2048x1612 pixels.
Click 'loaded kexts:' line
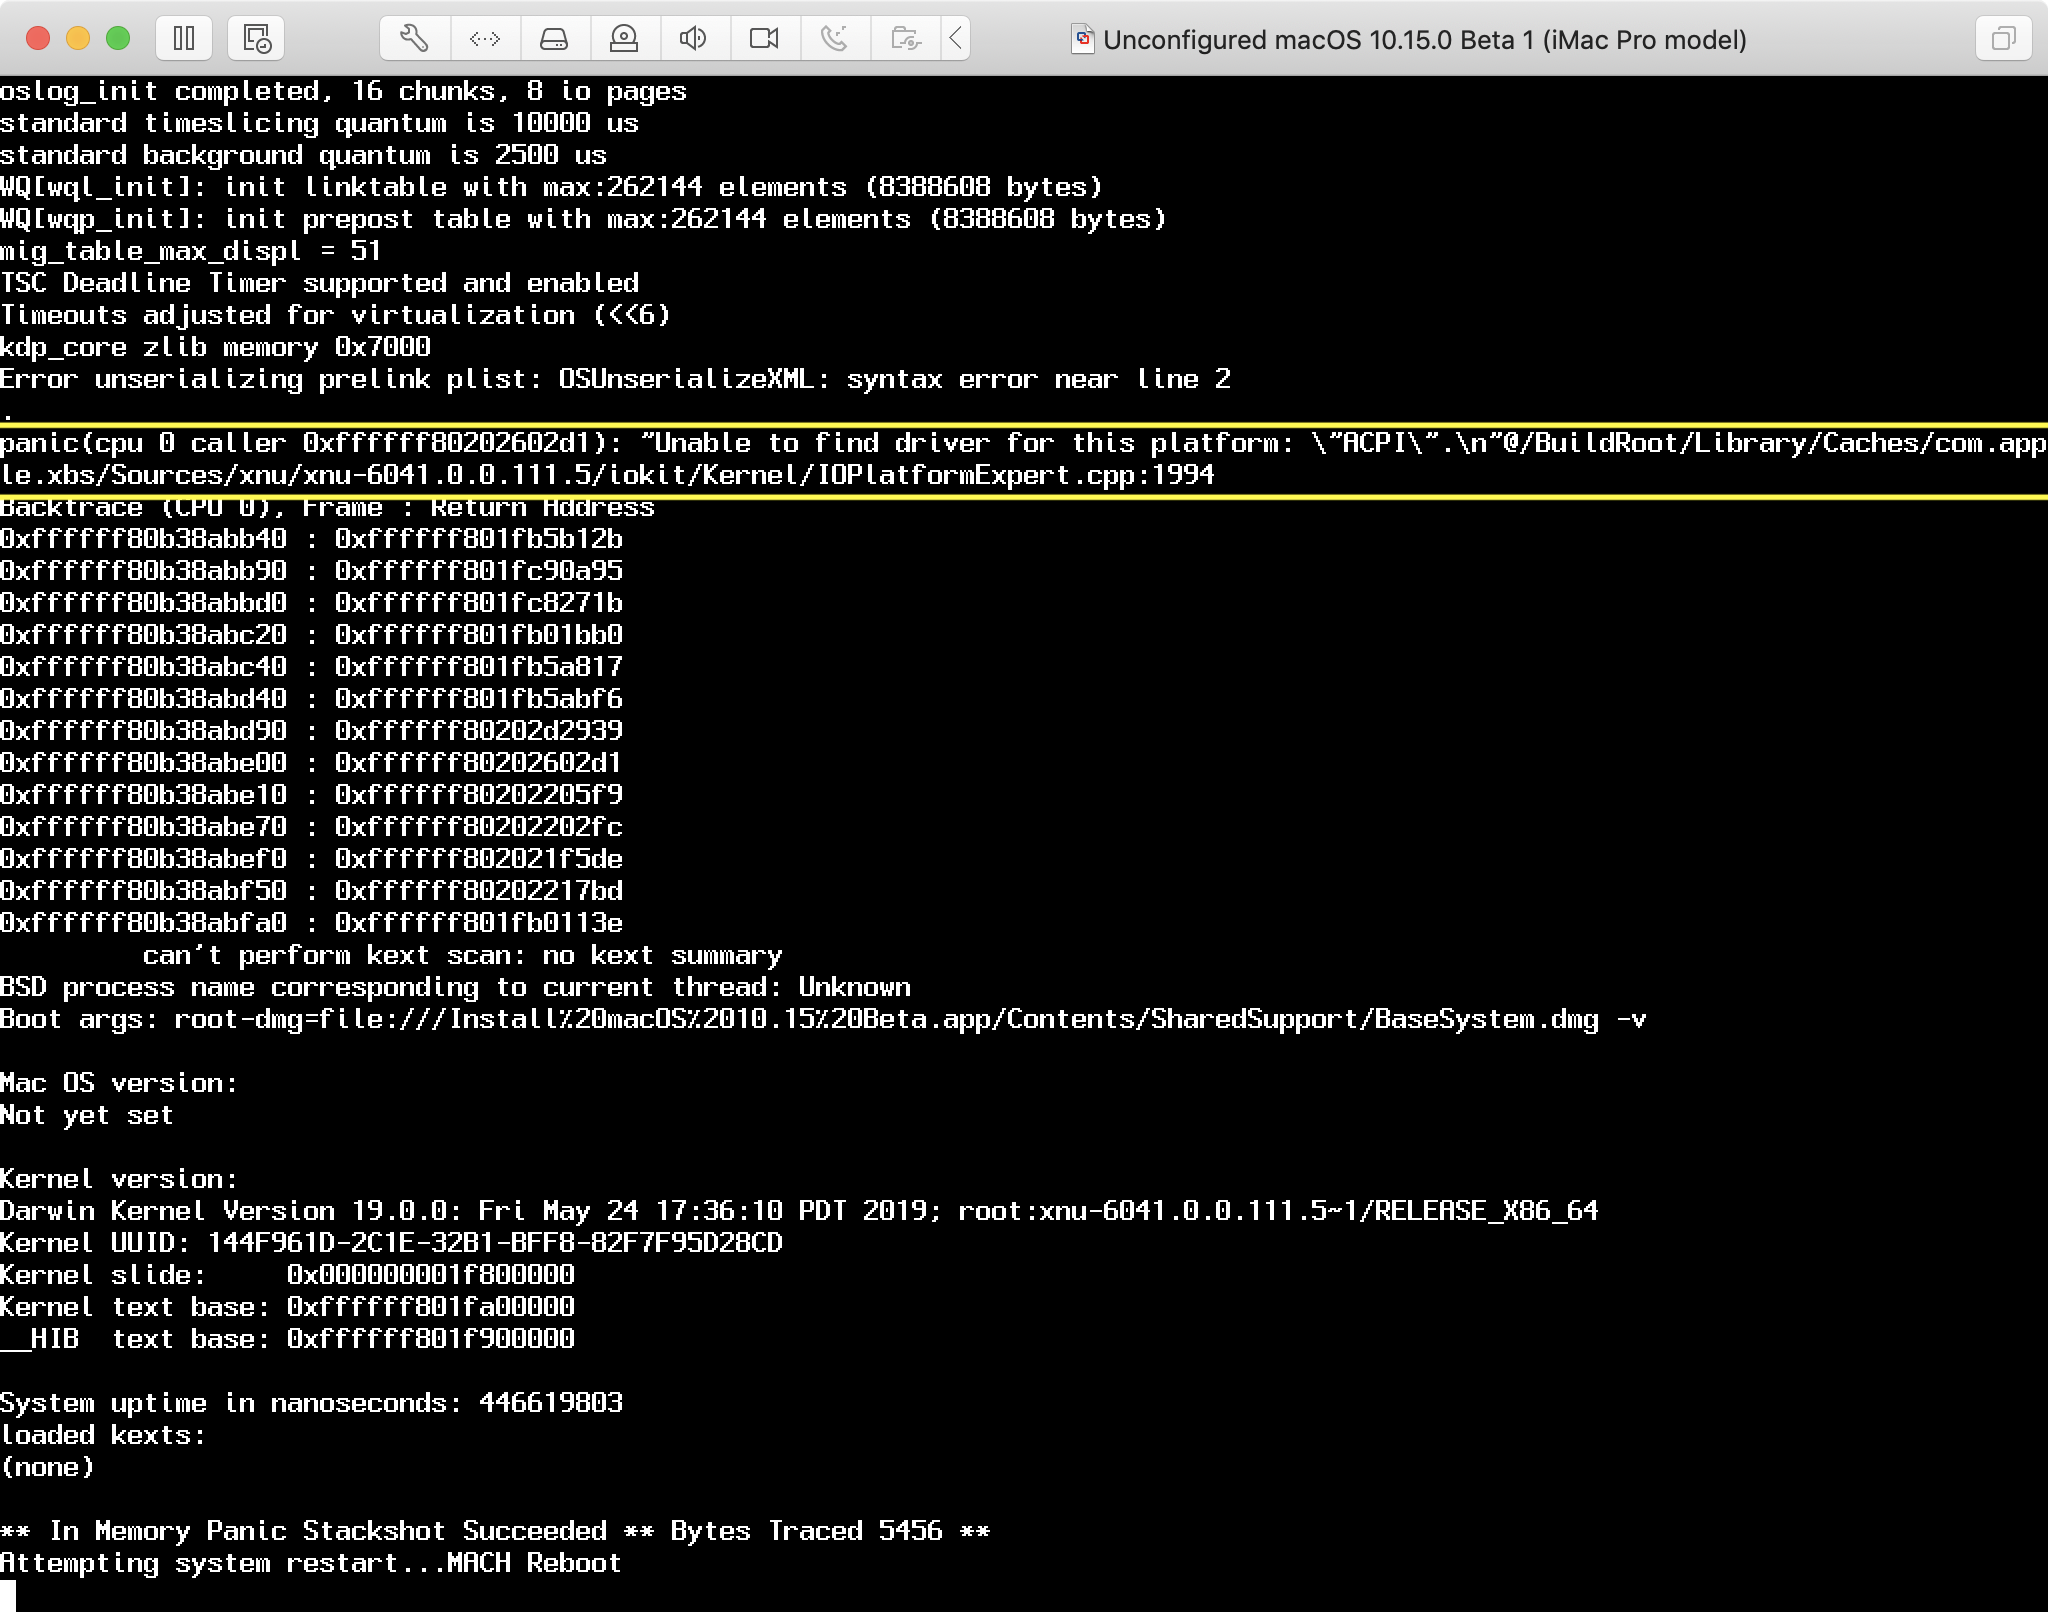pos(103,1435)
